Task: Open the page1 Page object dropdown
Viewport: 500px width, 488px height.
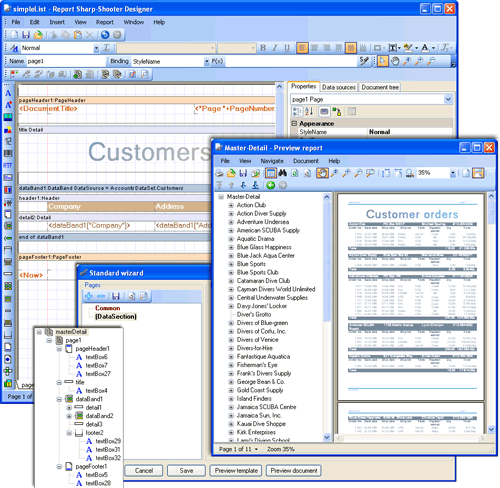Action: click(x=448, y=99)
